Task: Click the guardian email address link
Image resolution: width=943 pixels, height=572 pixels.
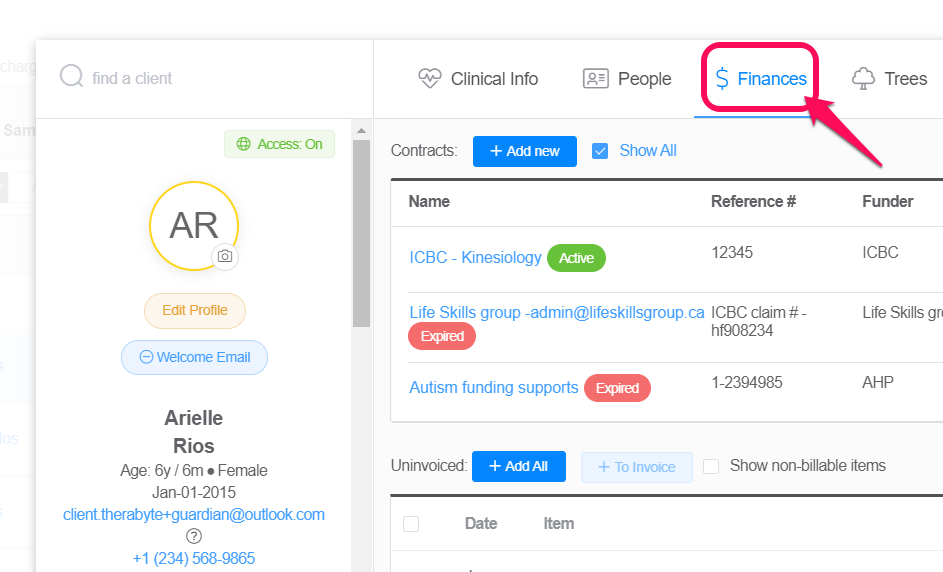Action: point(194,514)
